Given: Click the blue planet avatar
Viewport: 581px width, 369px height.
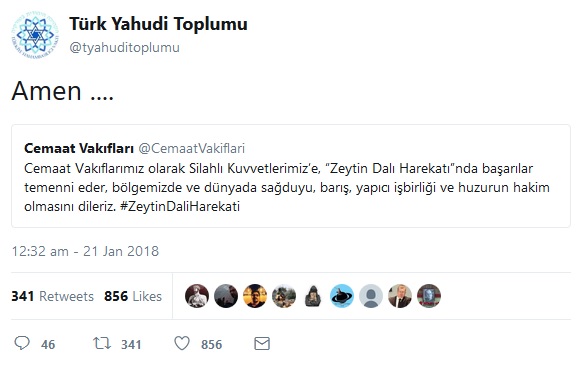Looking at the screenshot, I should point(342,296).
